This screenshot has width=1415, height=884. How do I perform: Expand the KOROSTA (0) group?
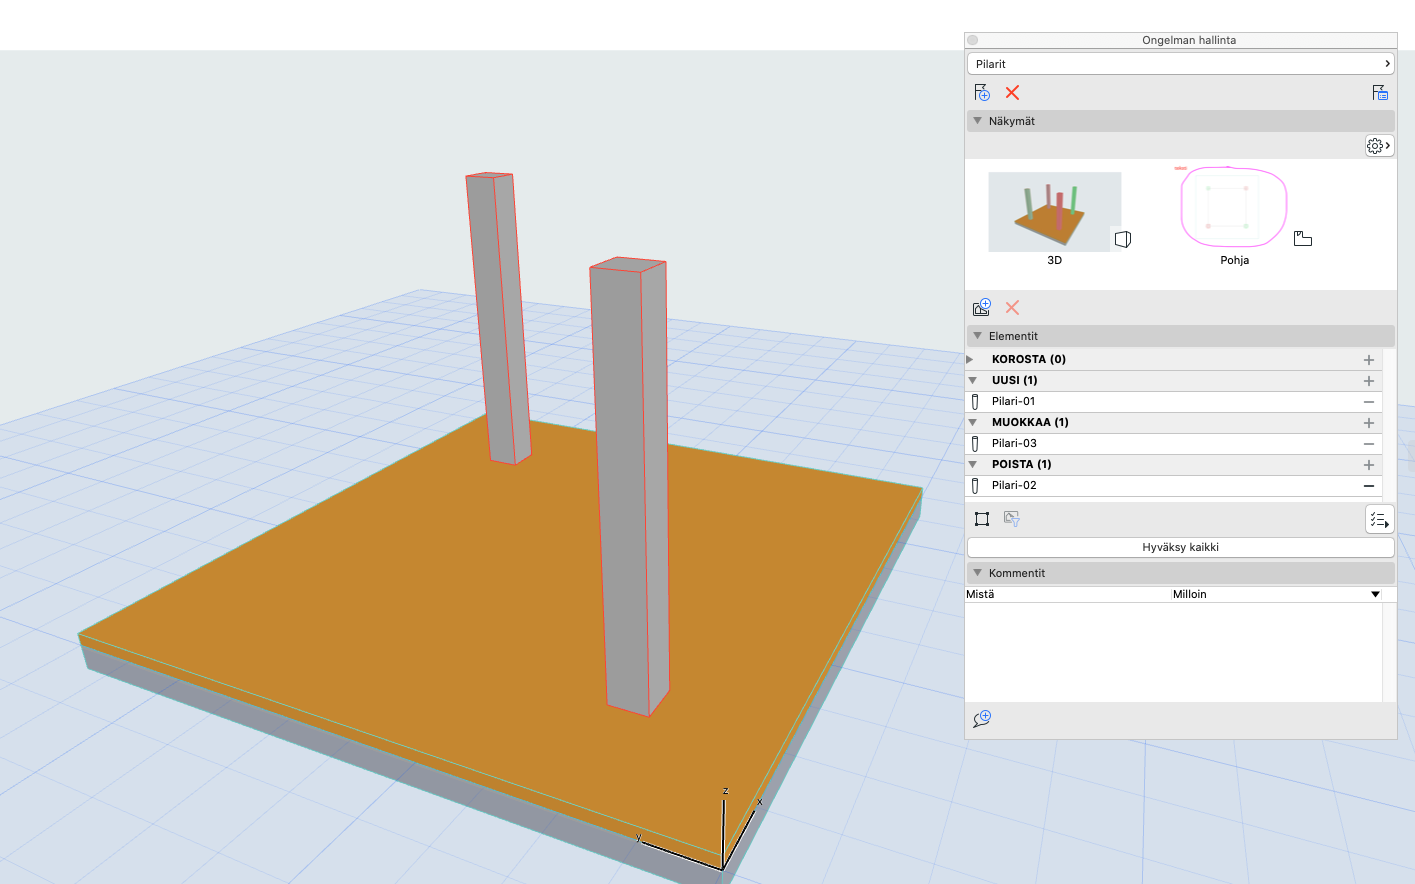click(x=970, y=359)
